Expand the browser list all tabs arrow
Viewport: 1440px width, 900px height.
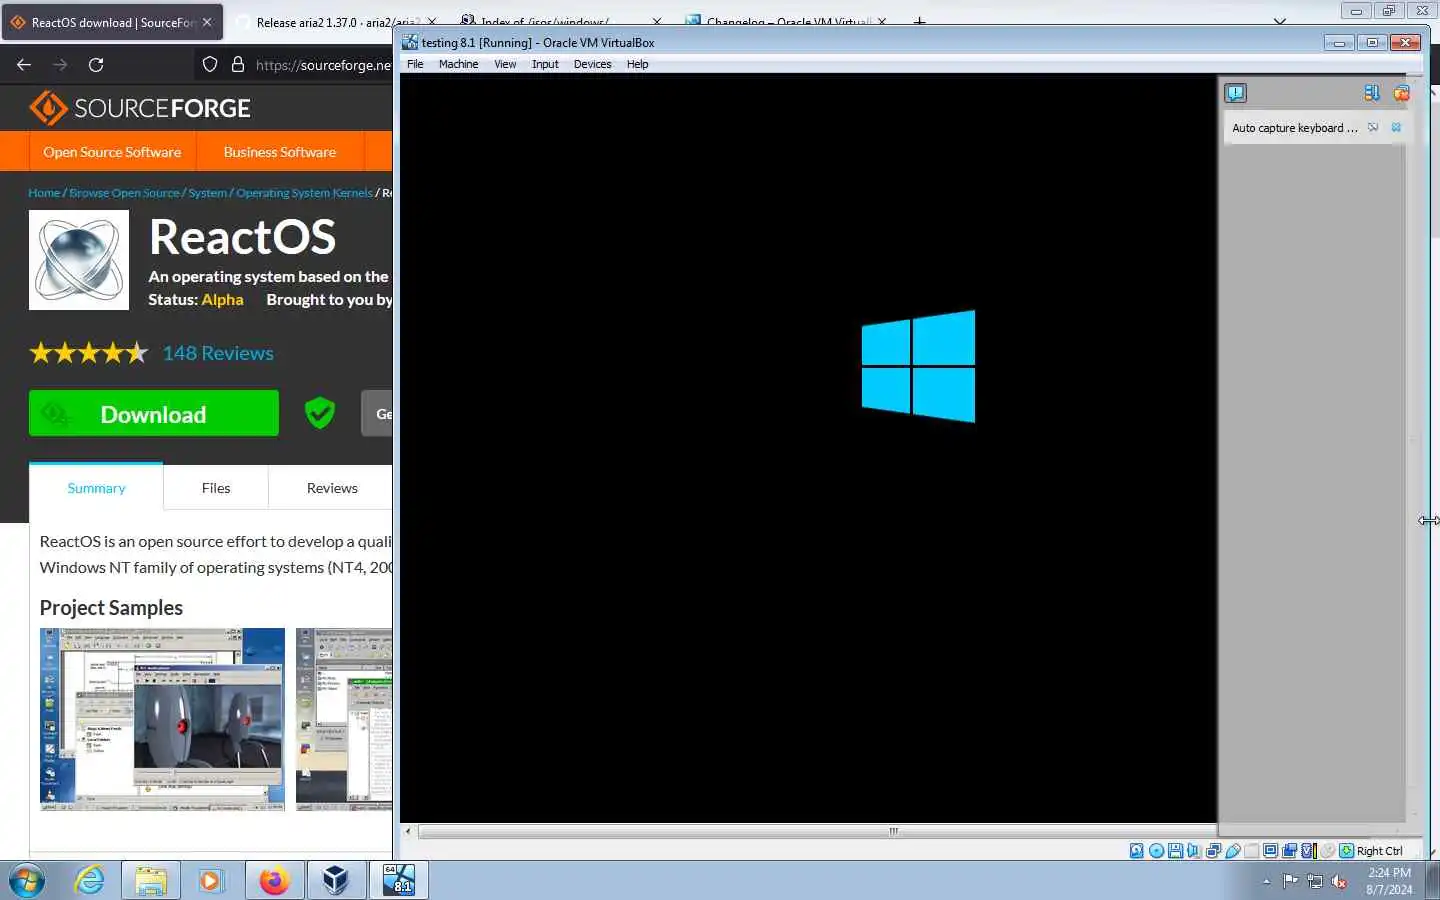coord(1280,21)
